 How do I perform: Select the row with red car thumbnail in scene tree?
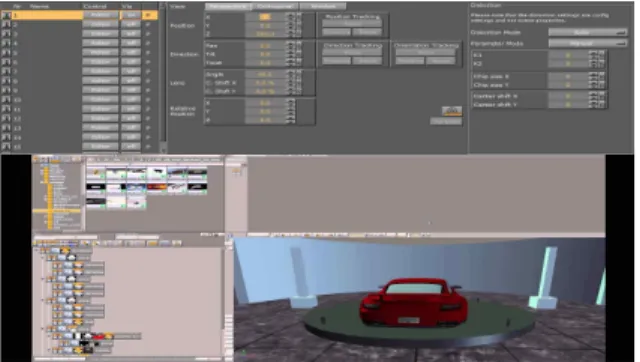click(x=97, y=336)
